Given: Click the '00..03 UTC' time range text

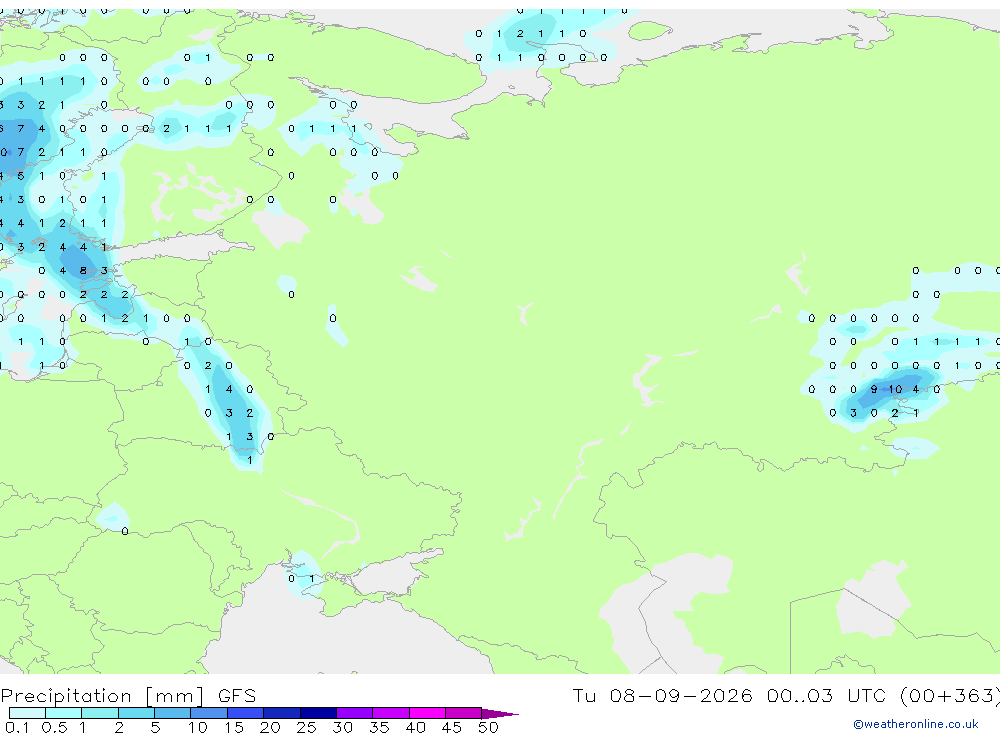Looking at the screenshot, I should [827, 695].
